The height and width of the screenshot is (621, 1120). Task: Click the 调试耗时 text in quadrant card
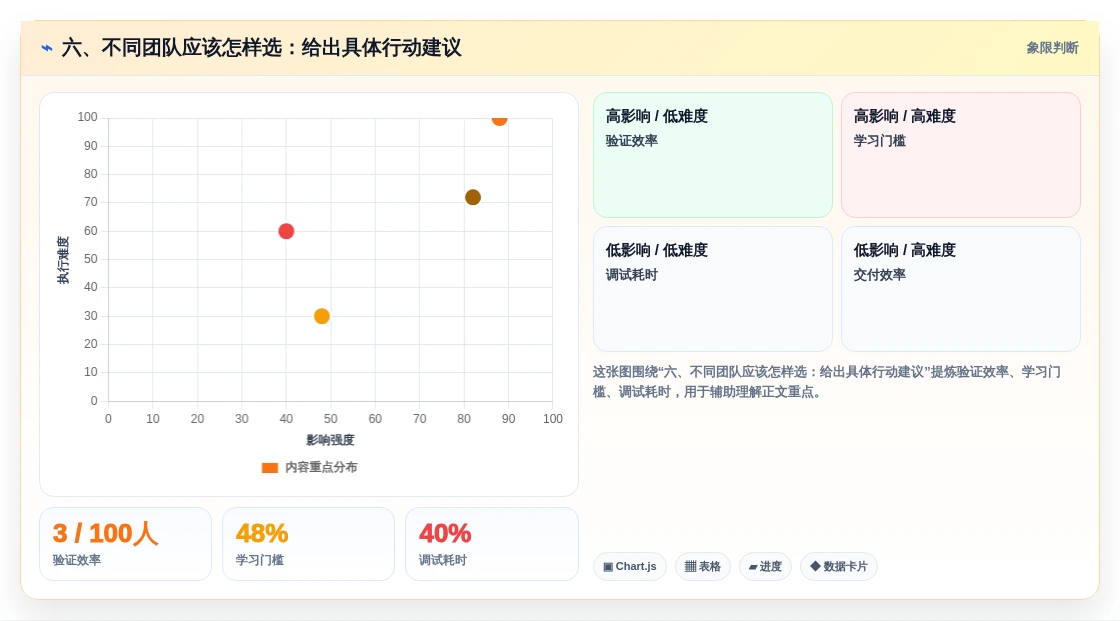pos(631,275)
